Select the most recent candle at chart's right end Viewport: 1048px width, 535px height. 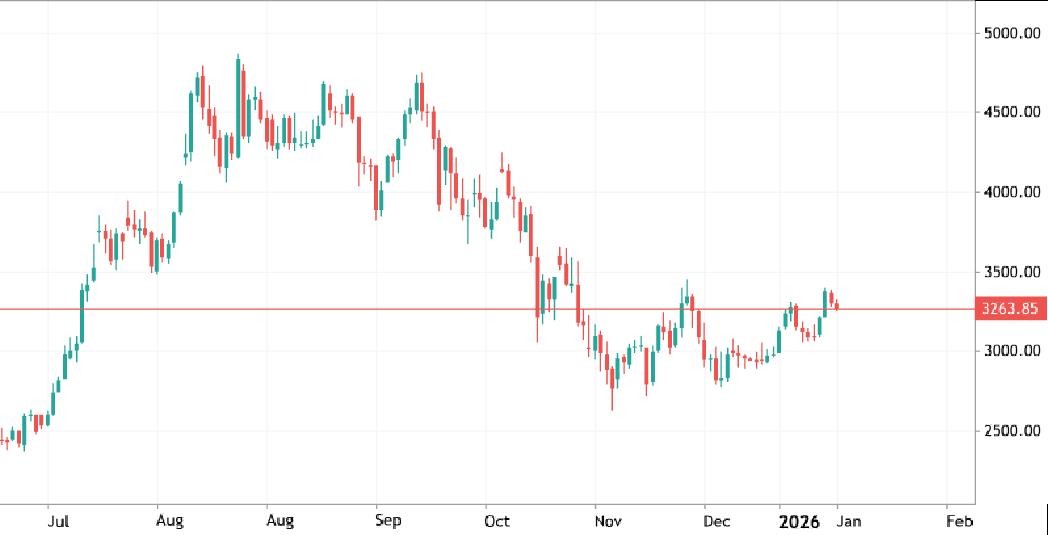click(x=837, y=304)
